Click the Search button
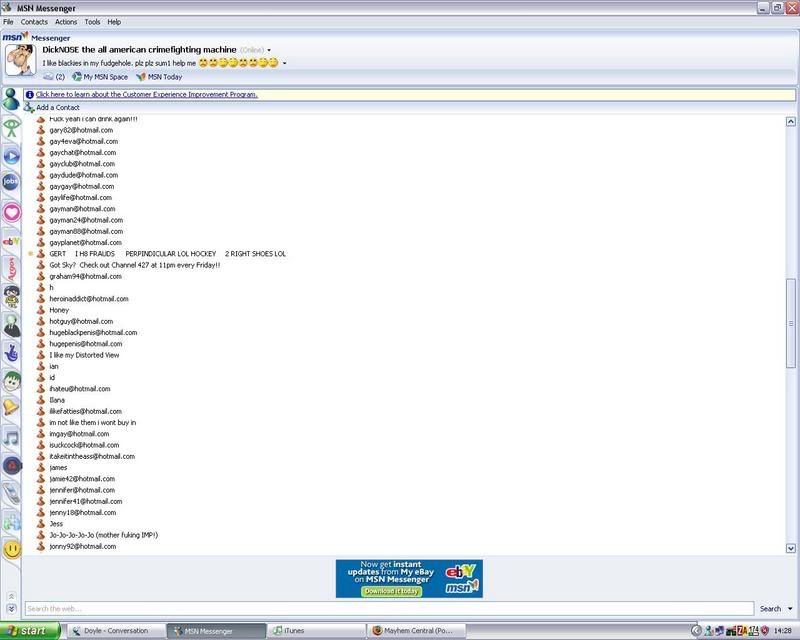Viewport: 800px width, 640px height. click(770, 608)
